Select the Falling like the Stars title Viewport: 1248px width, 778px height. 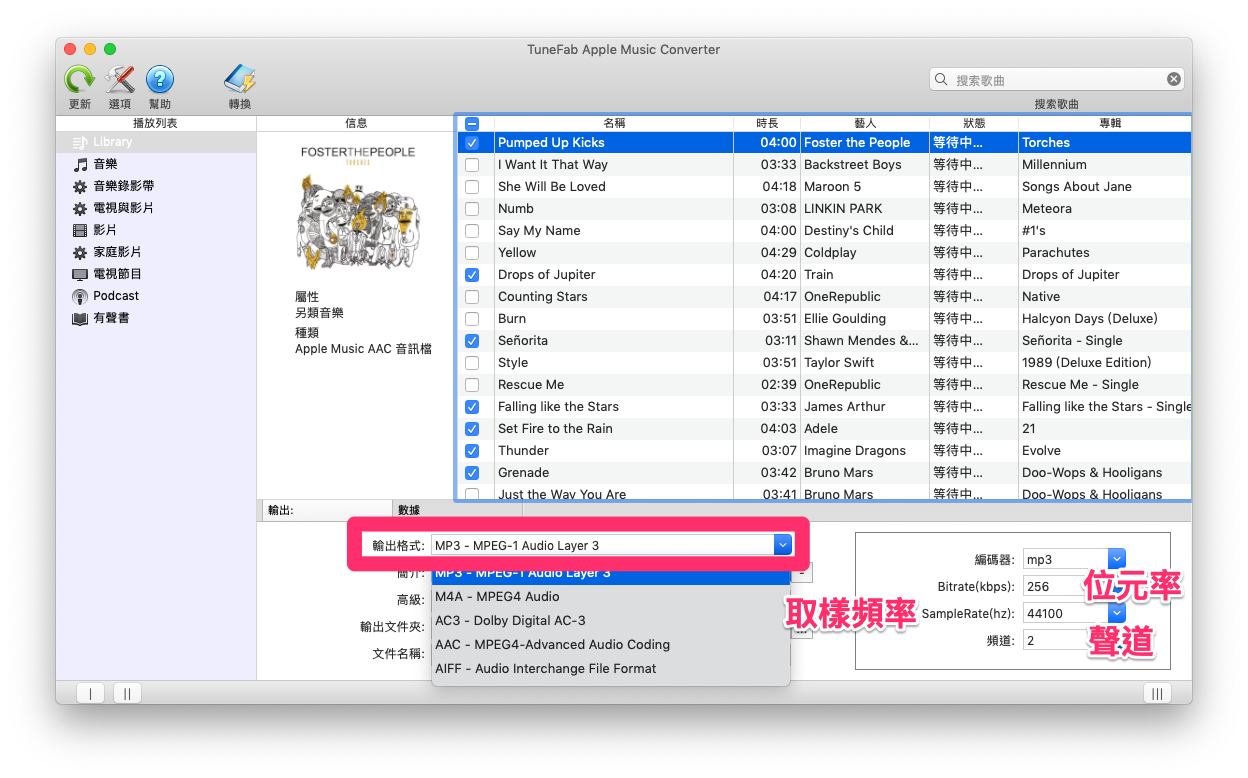tap(558, 407)
